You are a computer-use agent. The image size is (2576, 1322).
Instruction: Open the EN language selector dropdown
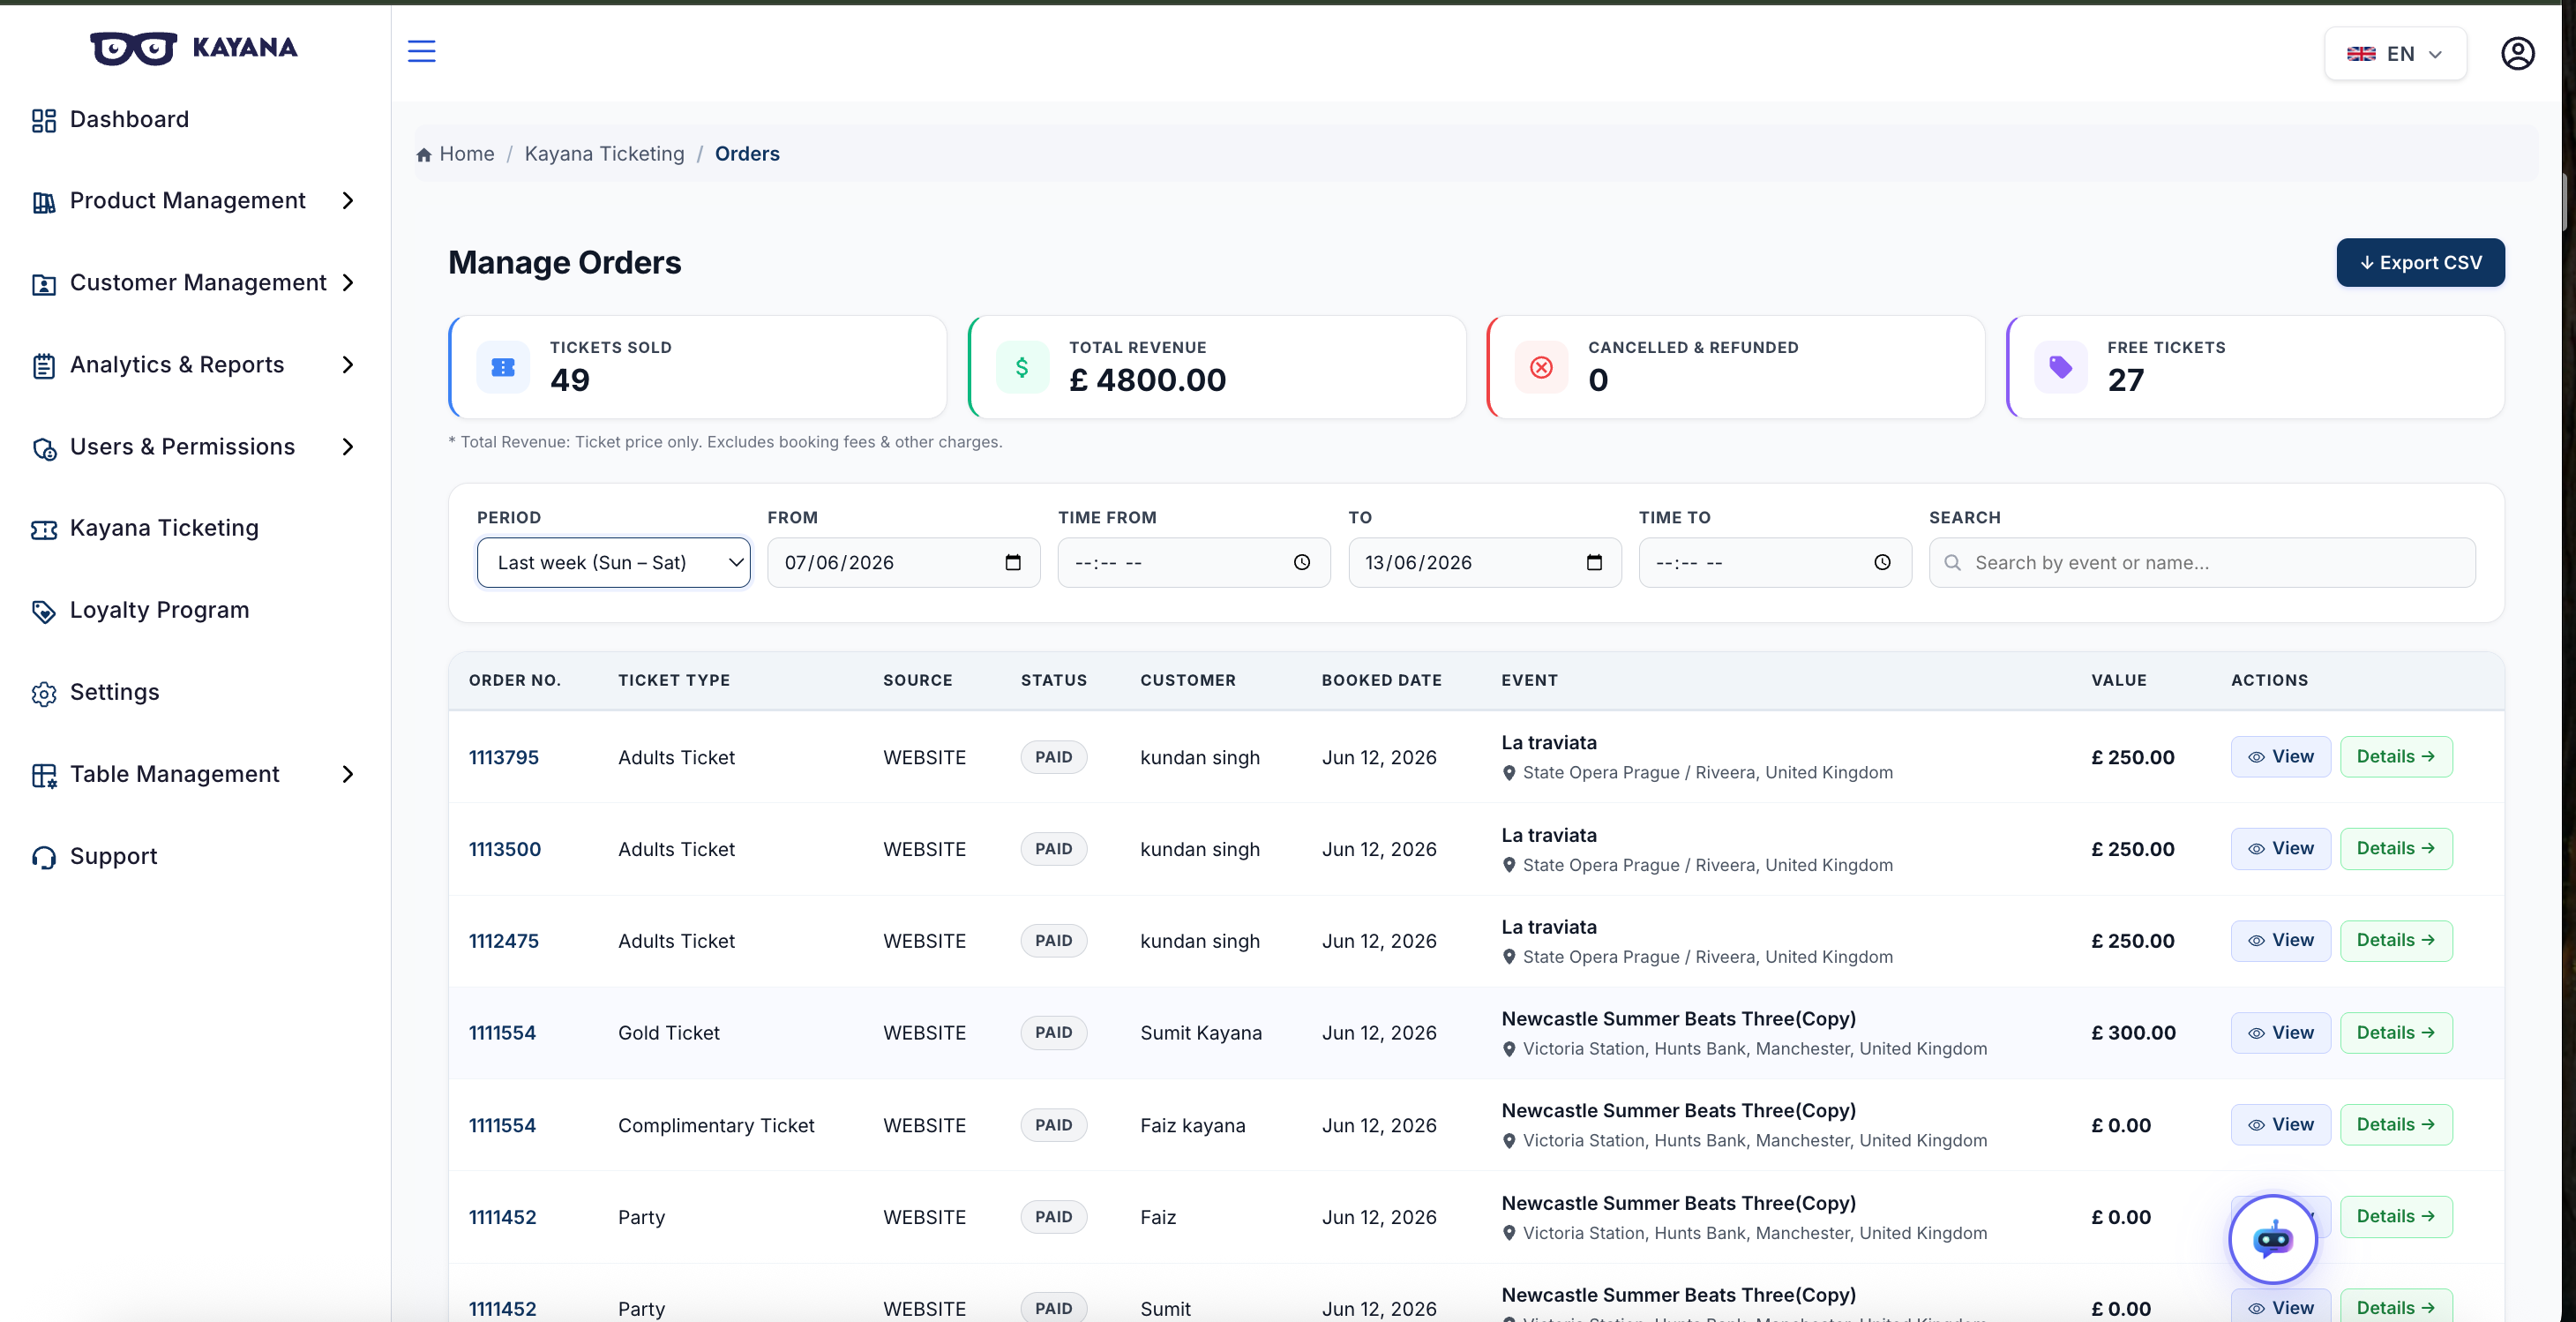click(x=2395, y=54)
